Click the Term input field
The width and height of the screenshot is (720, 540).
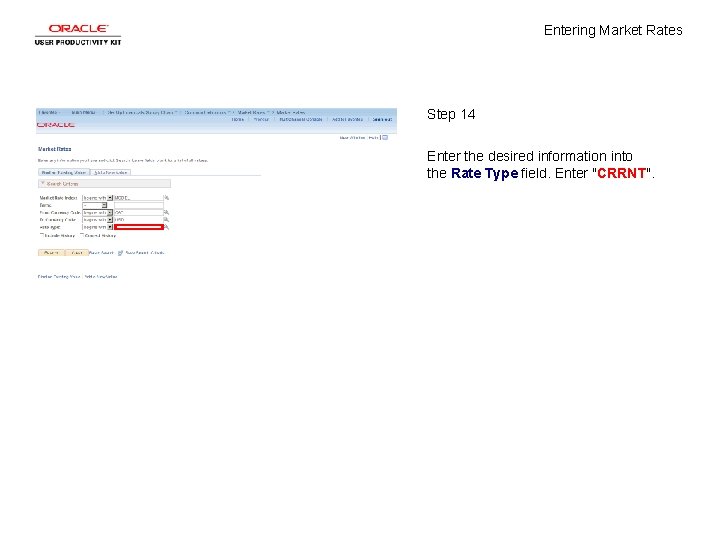(139, 205)
